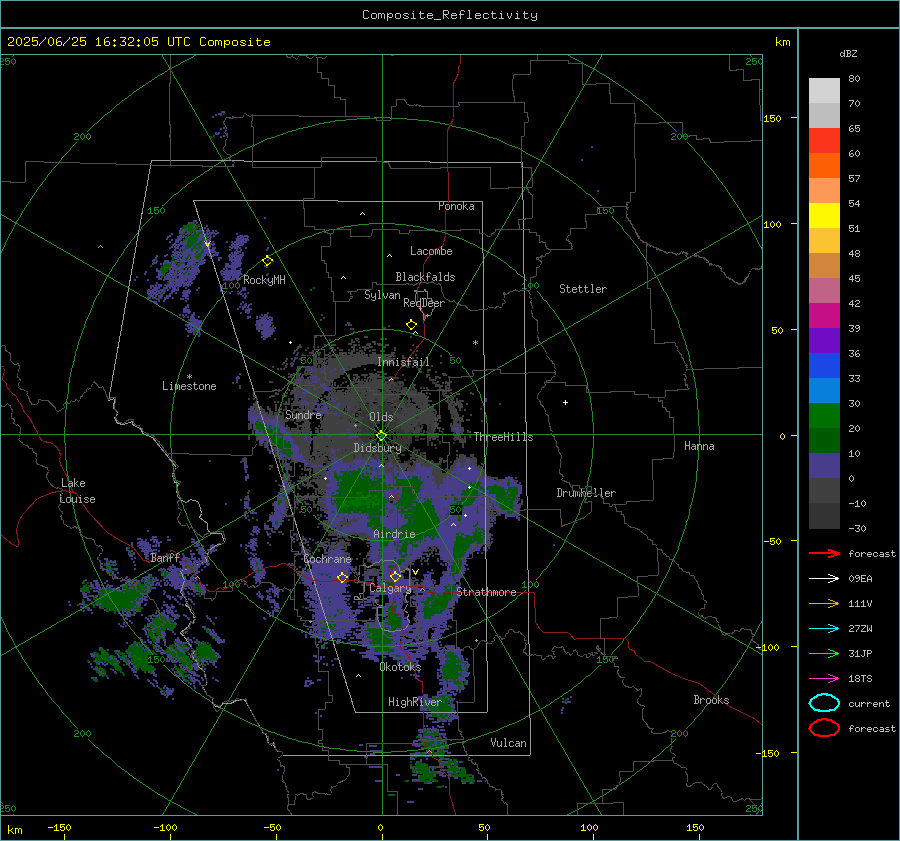The height and width of the screenshot is (841, 900).
Task: Click the white 09EA arrow in the legend
Action: coord(825,578)
